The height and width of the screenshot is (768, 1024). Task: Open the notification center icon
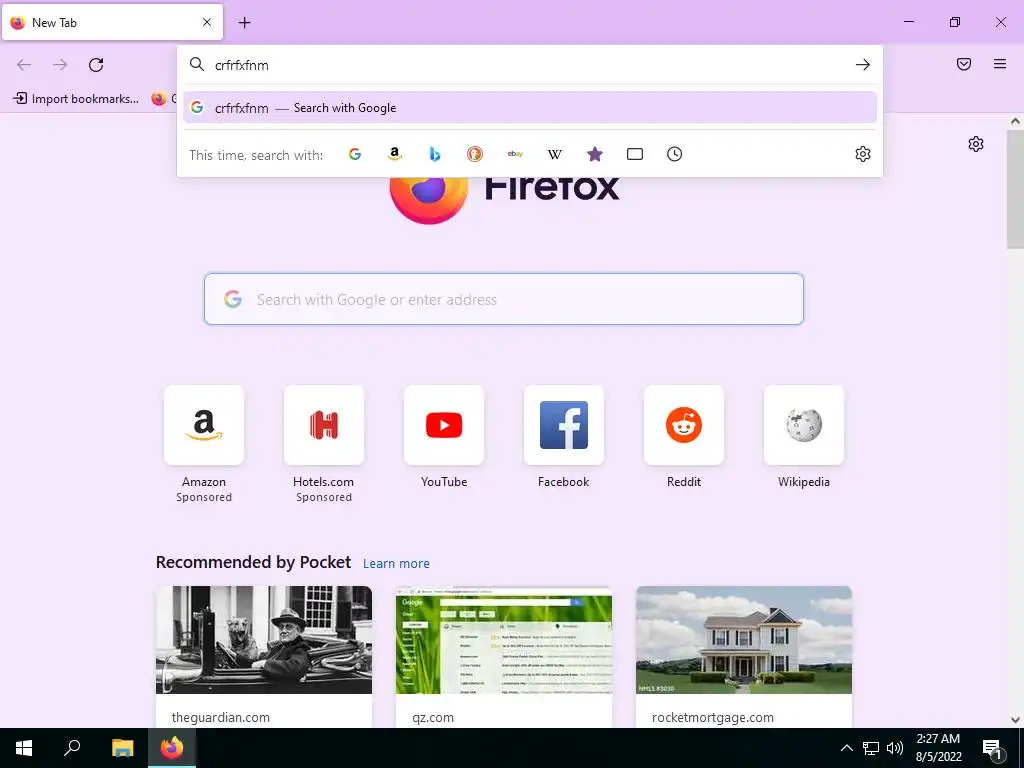pos(992,749)
